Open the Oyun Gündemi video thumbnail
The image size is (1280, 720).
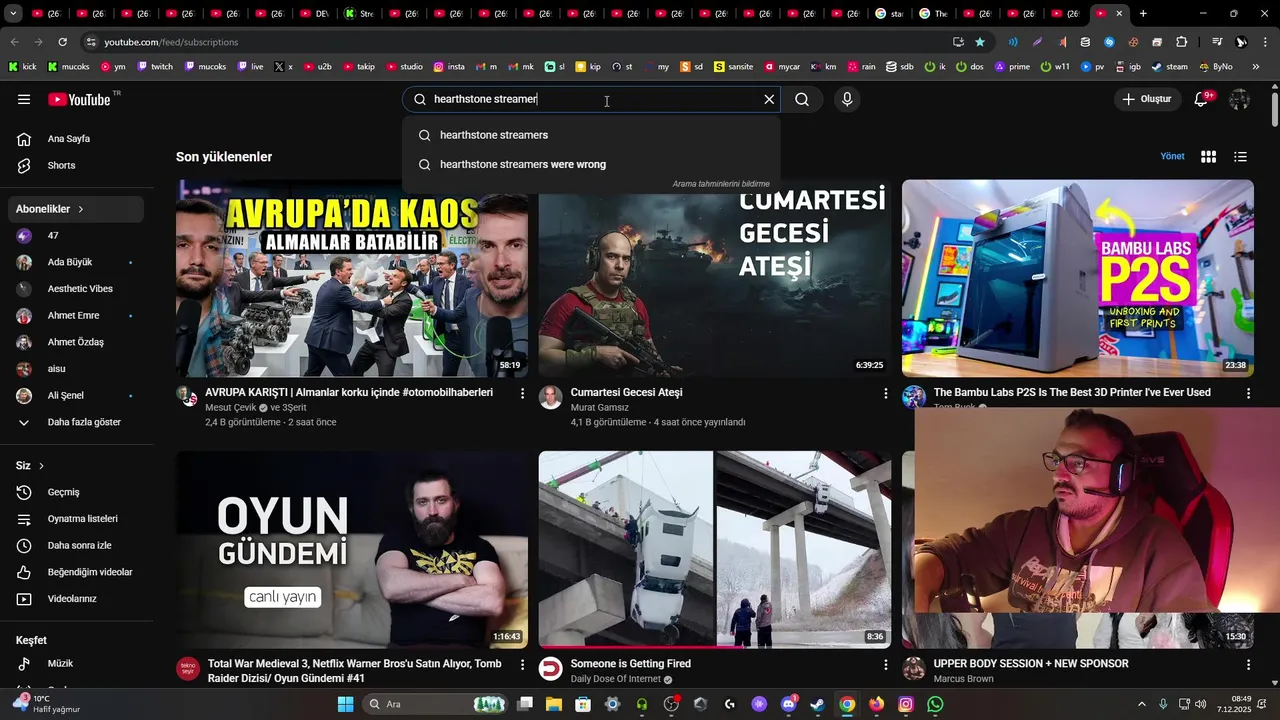coord(352,549)
